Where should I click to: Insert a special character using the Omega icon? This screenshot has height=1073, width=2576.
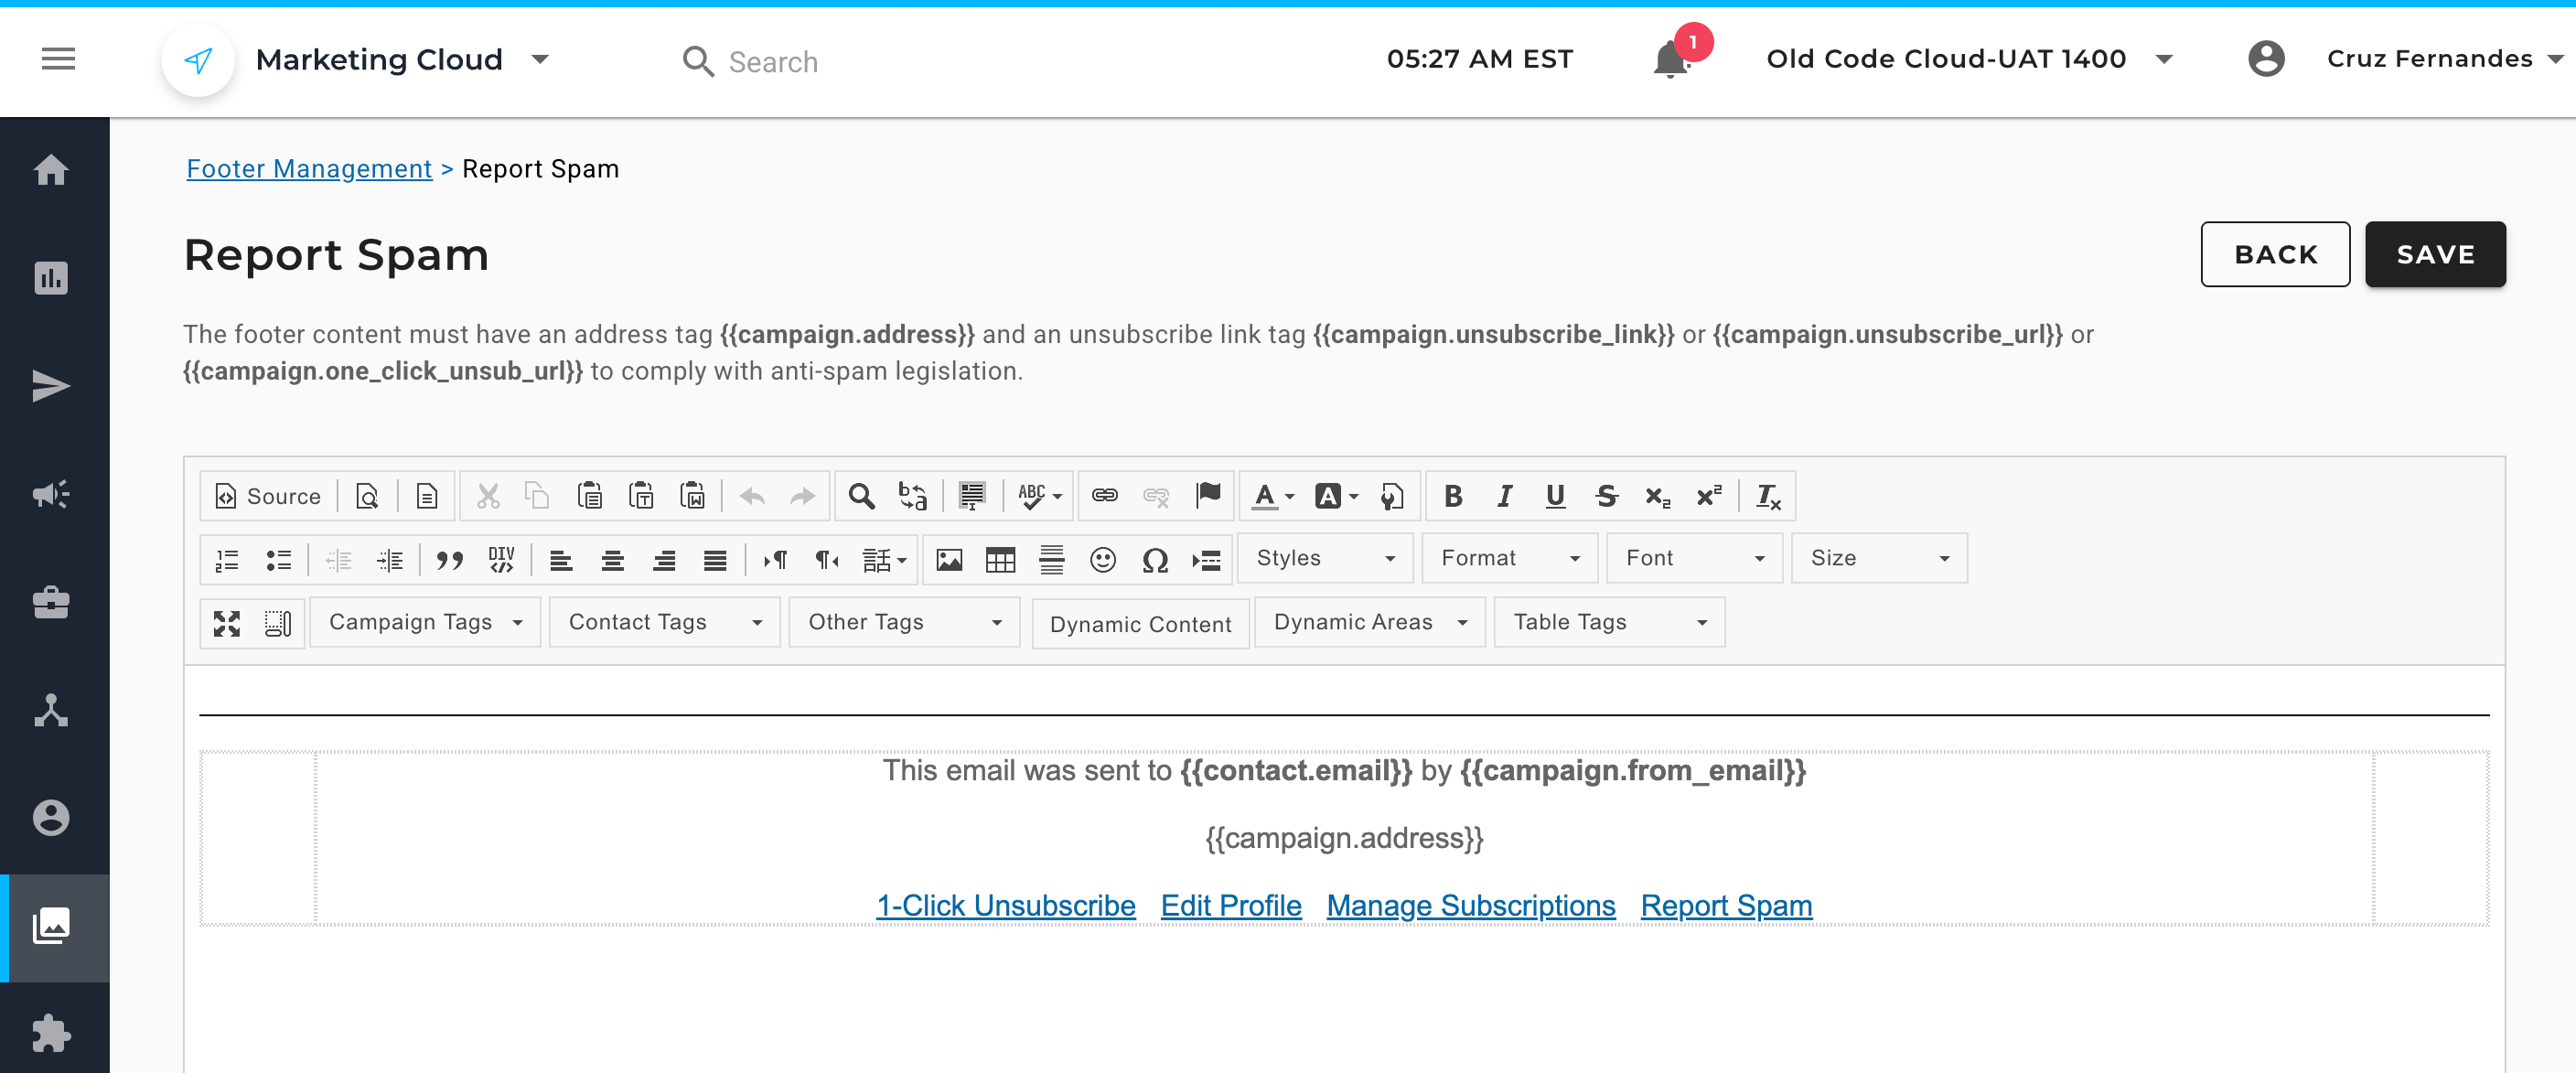(x=1154, y=559)
